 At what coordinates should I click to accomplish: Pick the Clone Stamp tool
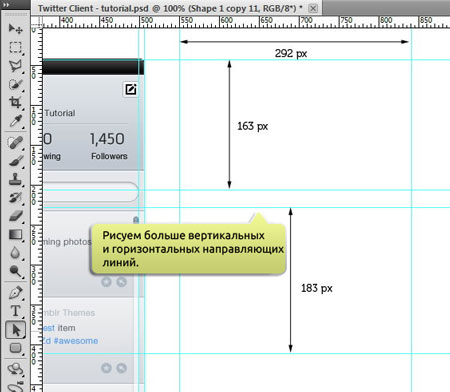pyautogui.click(x=15, y=179)
